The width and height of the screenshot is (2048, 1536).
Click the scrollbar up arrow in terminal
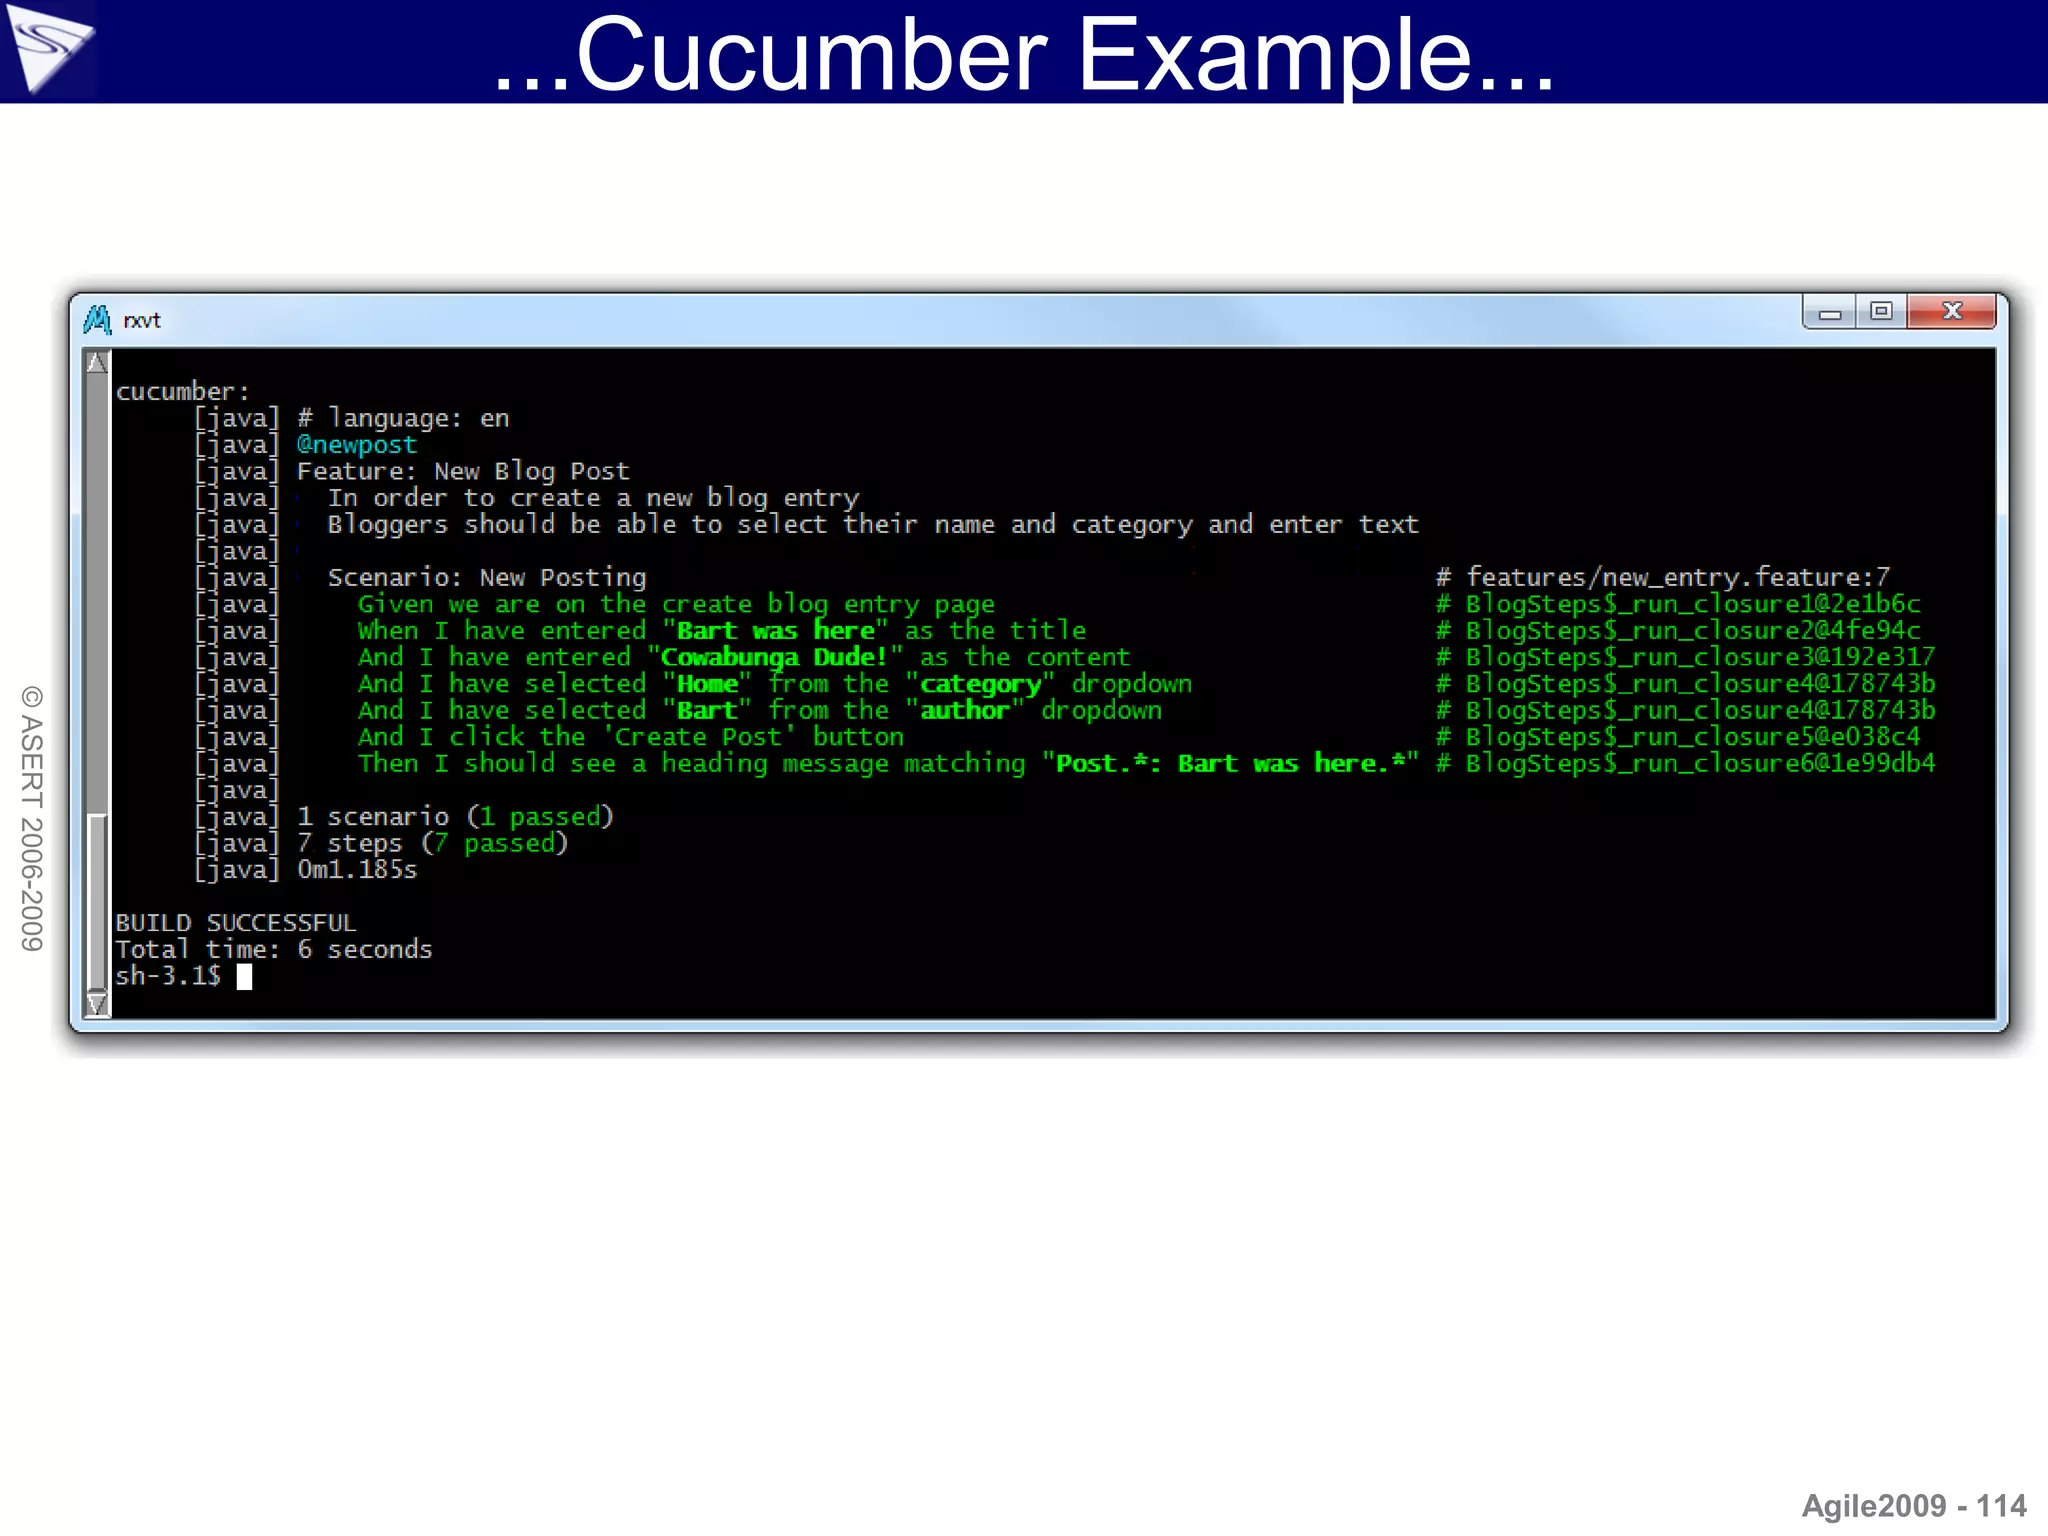[x=97, y=362]
